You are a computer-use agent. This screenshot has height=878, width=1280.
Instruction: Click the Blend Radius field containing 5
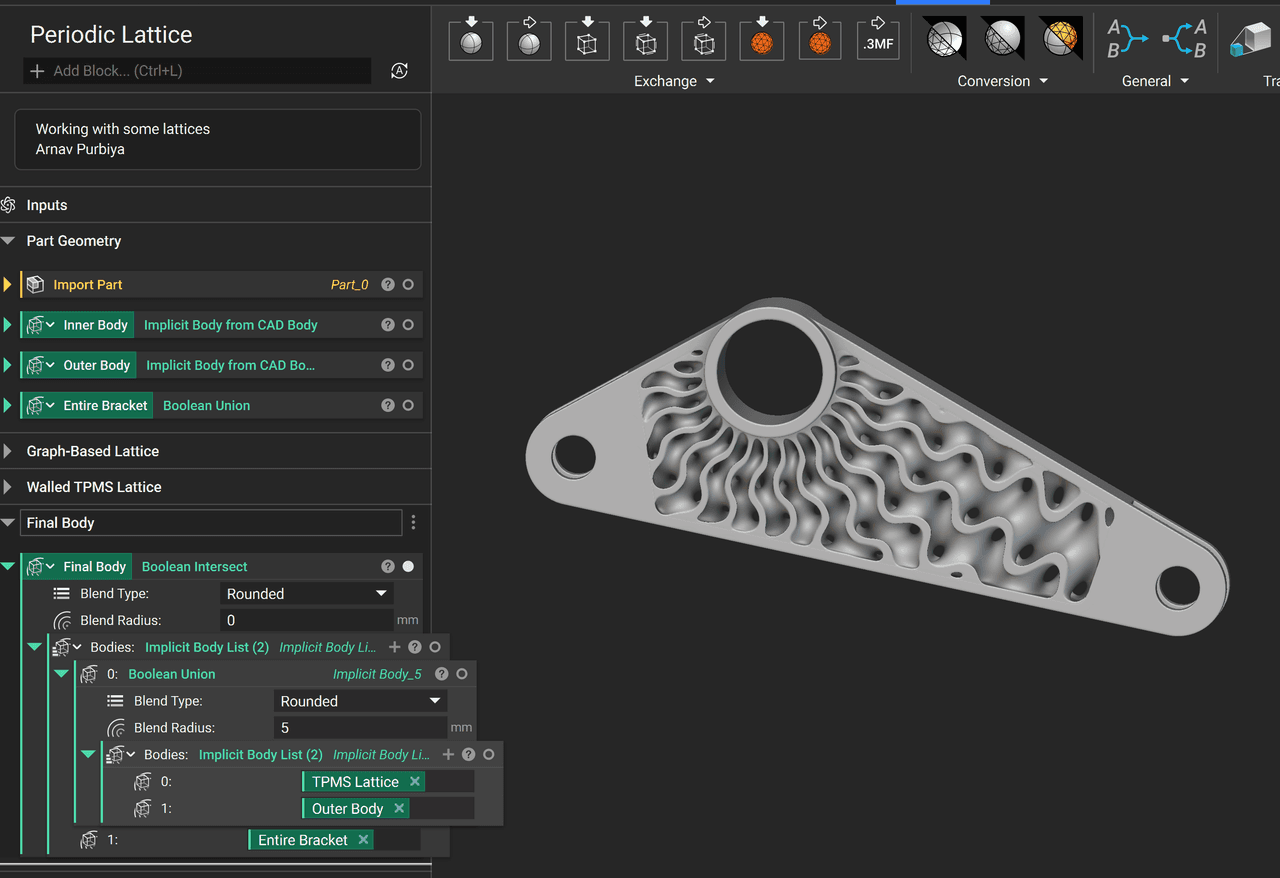point(360,728)
